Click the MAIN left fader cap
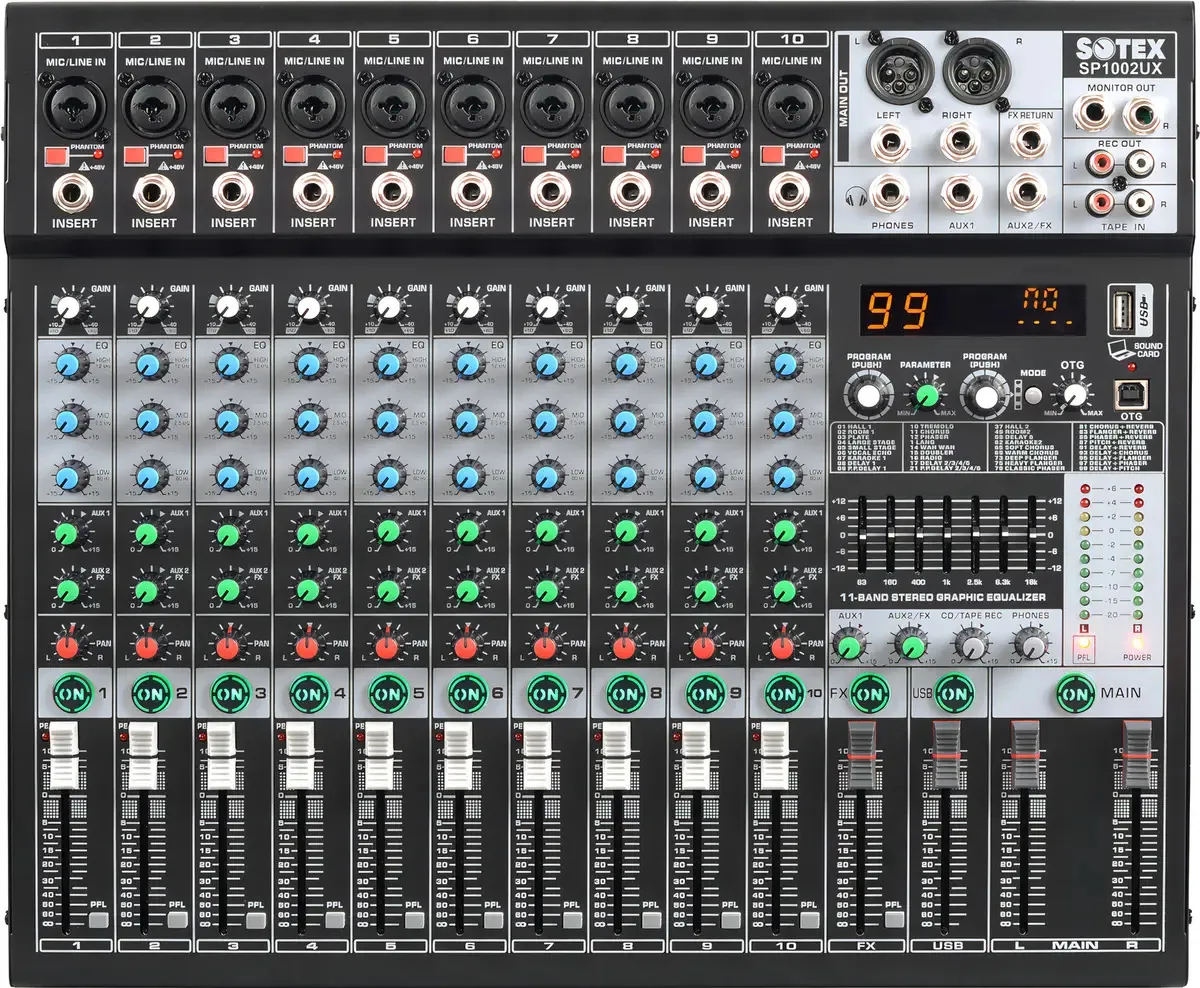The image size is (1200, 988). click(x=1023, y=757)
